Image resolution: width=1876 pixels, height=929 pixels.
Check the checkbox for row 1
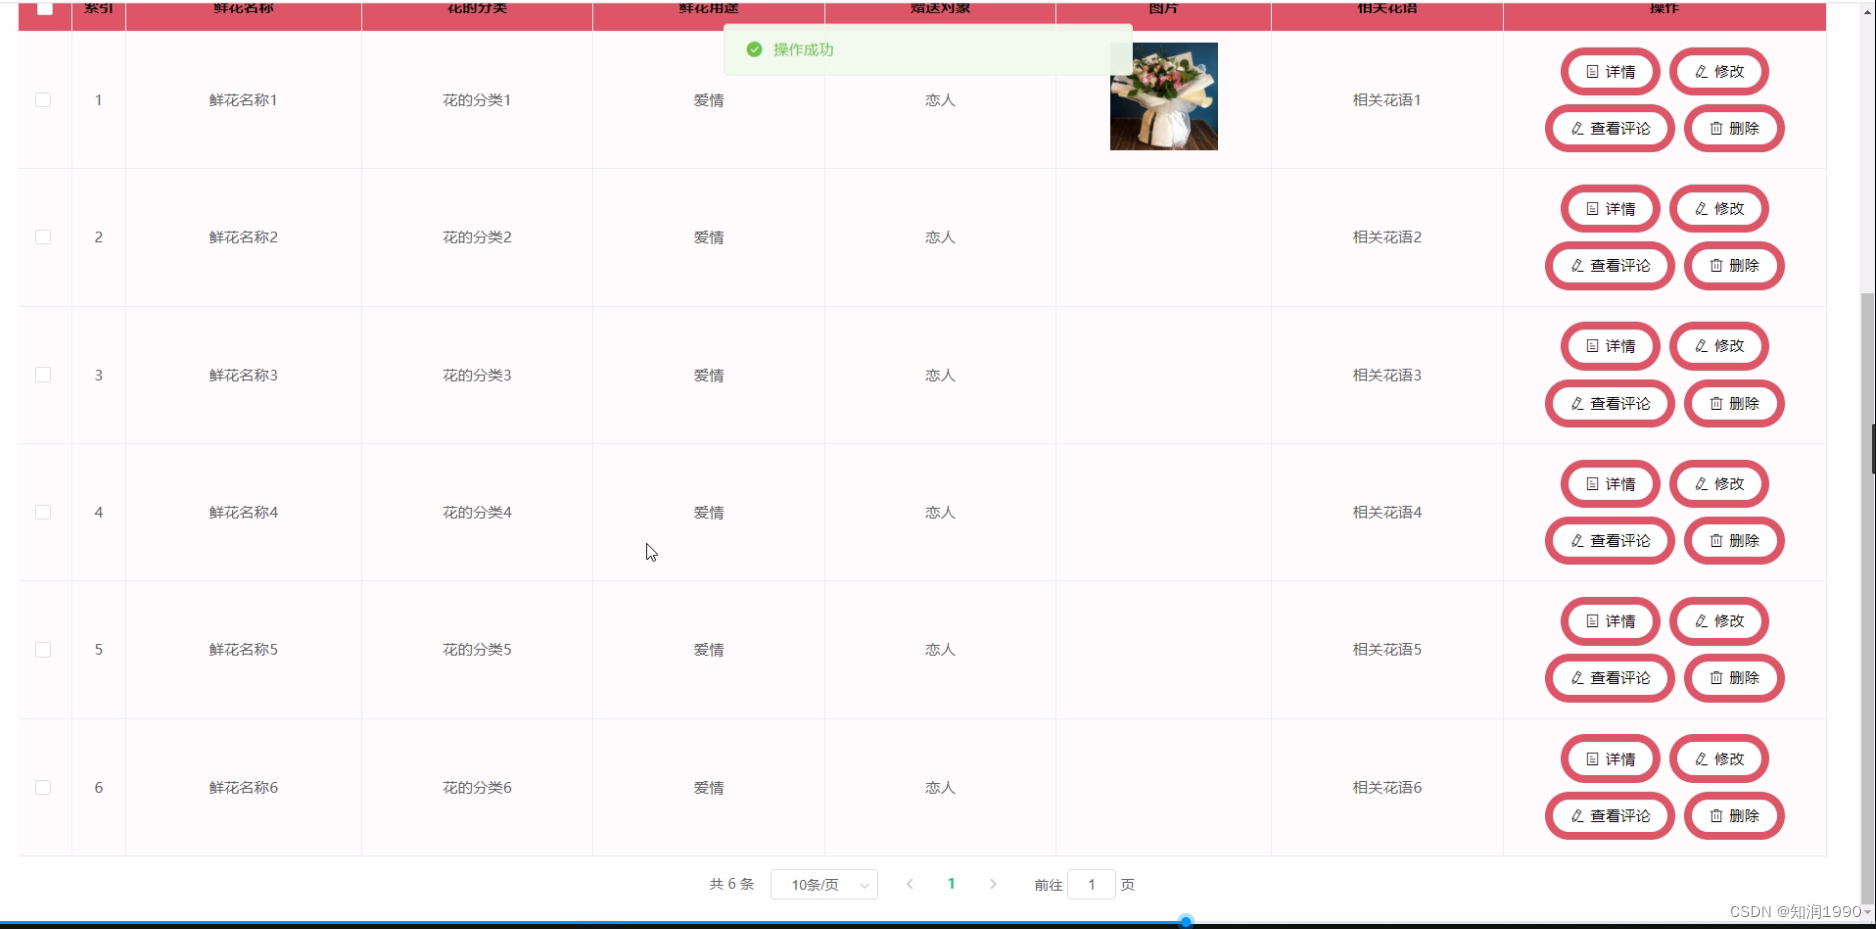pos(43,99)
